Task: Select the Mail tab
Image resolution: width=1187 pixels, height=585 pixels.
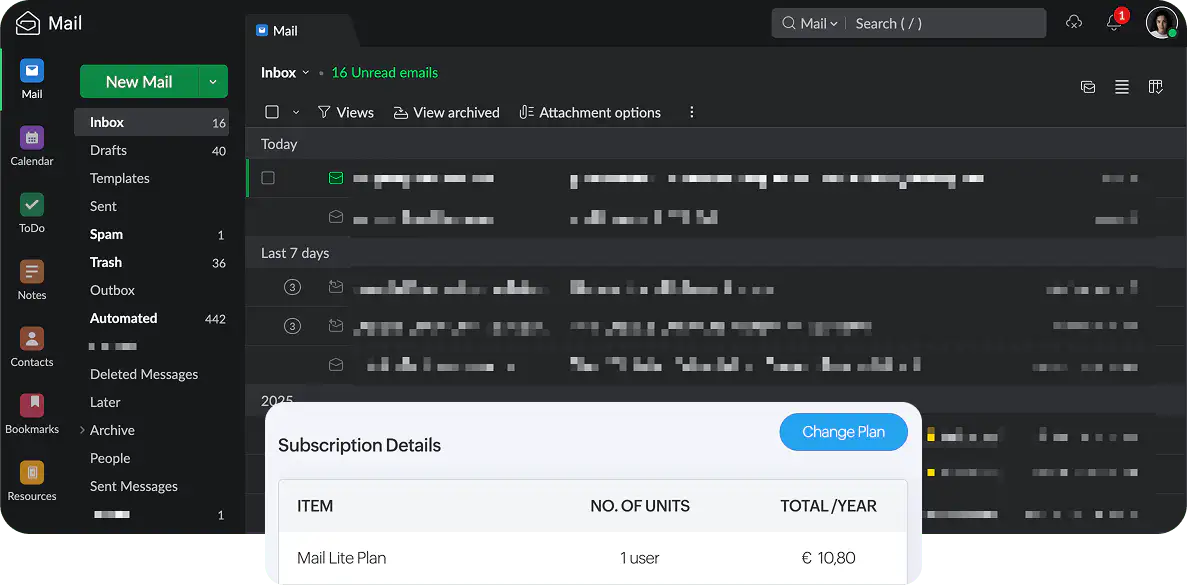Action: pos(285,31)
